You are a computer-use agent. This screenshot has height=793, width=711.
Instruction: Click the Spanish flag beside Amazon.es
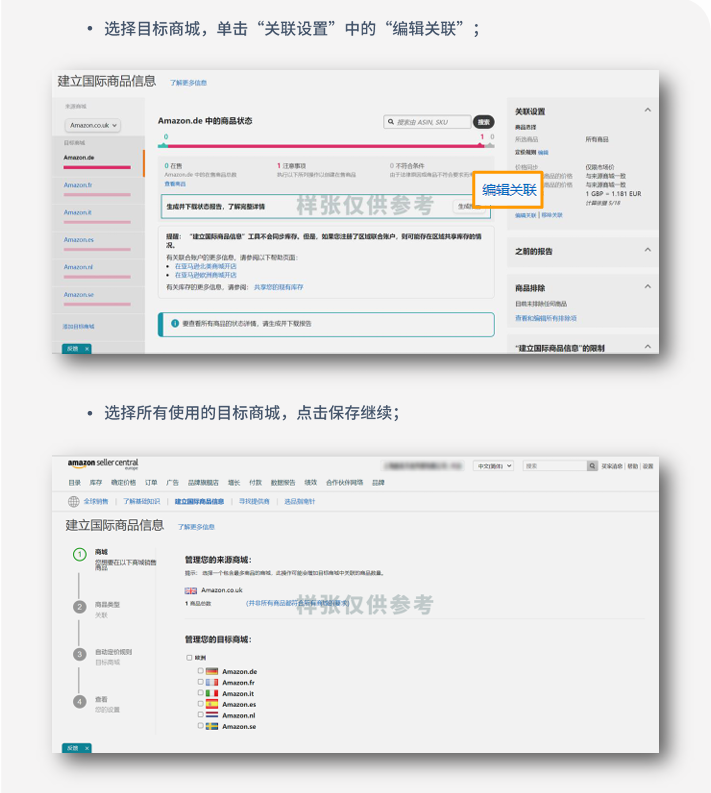click(x=212, y=704)
